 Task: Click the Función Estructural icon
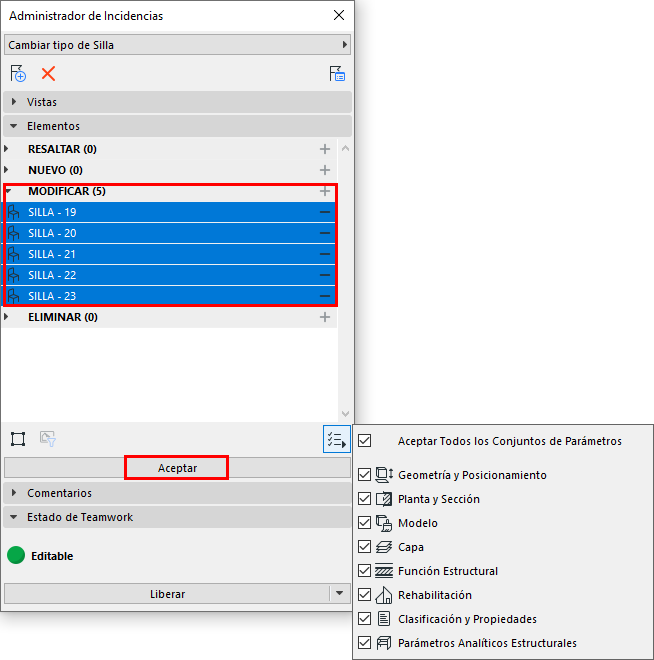pos(384,571)
